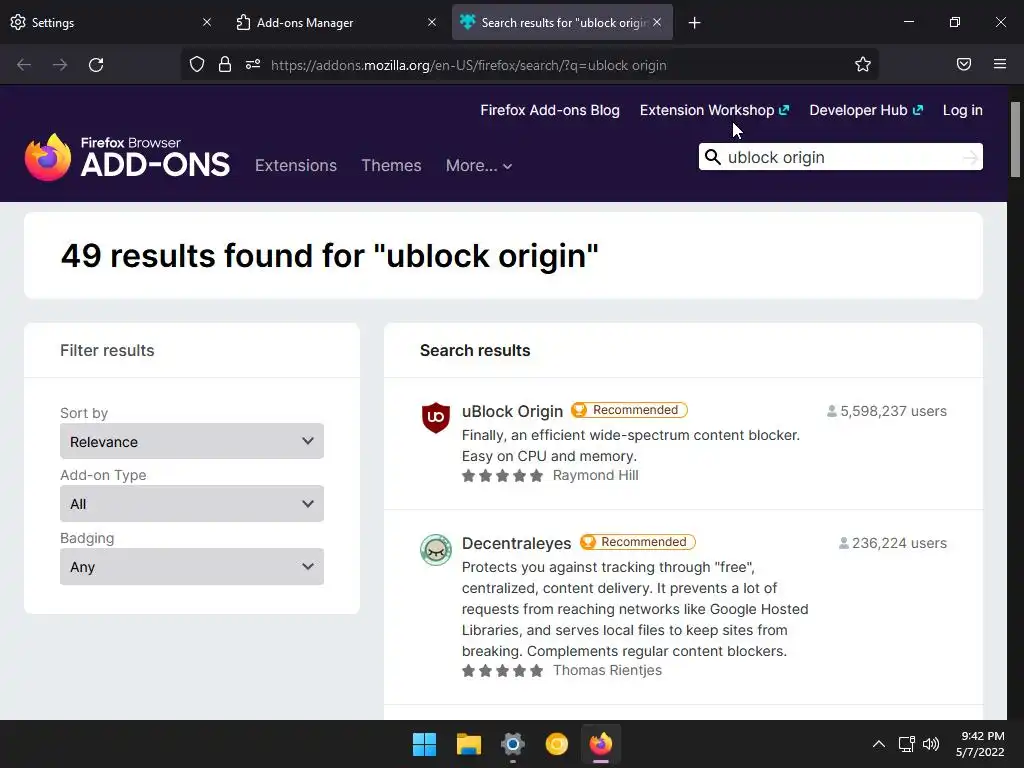1024x768 pixels.
Task: Click the site security padlock icon
Action: (x=225, y=65)
